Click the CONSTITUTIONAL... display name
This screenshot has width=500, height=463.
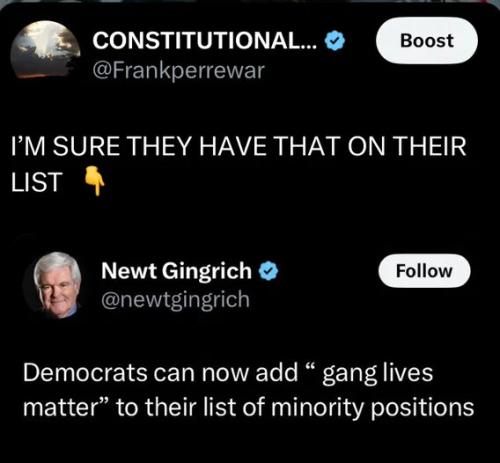(x=205, y=41)
